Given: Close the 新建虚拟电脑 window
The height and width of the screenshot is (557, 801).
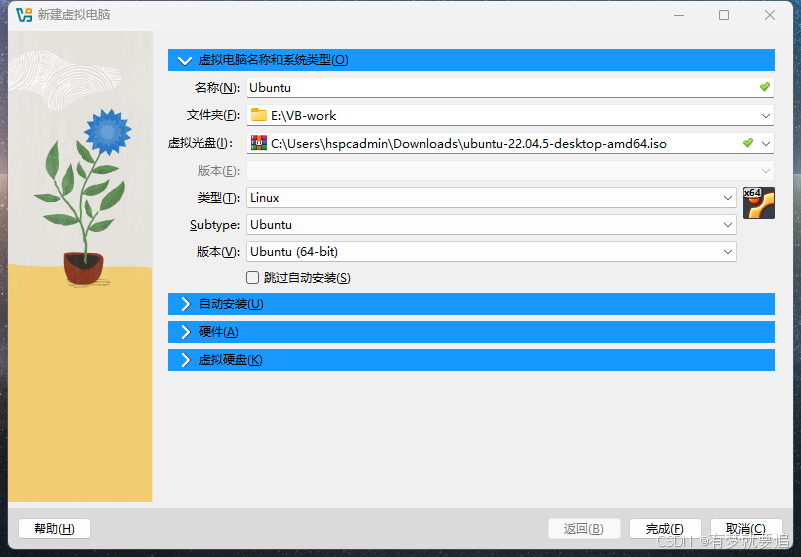Looking at the screenshot, I should (770, 15).
